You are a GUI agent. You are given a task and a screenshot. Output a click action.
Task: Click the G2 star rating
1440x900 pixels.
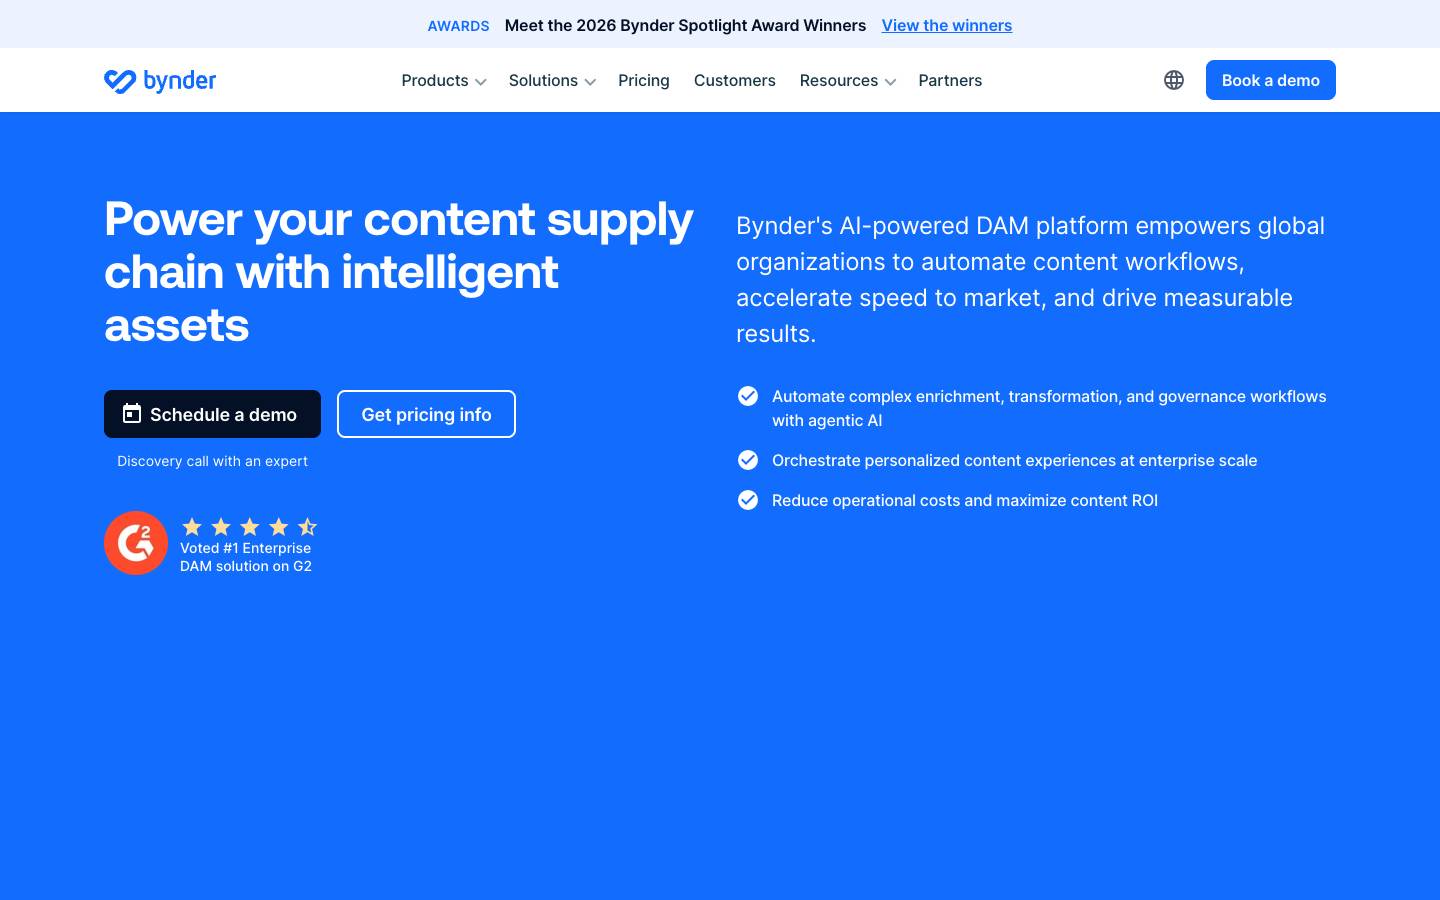(249, 527)
